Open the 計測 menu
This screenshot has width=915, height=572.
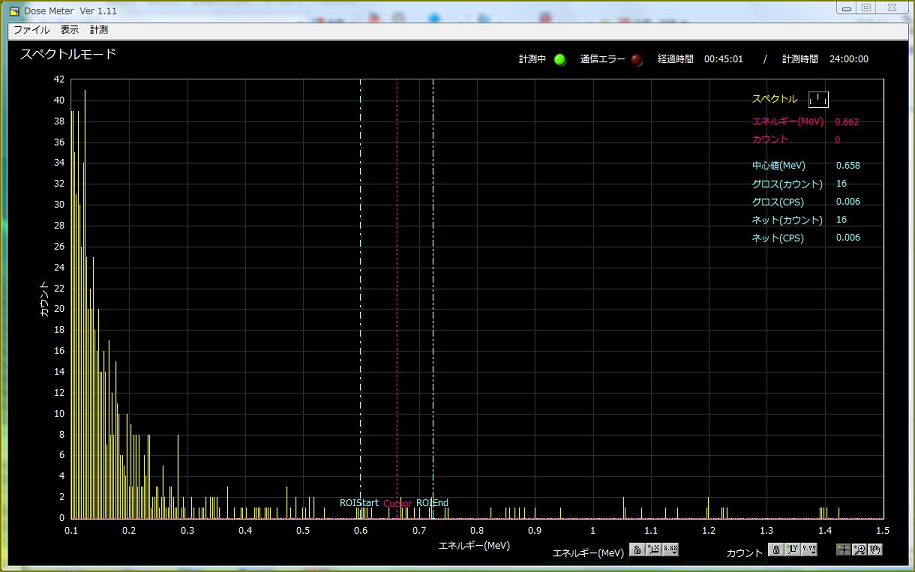coord(99,30)
